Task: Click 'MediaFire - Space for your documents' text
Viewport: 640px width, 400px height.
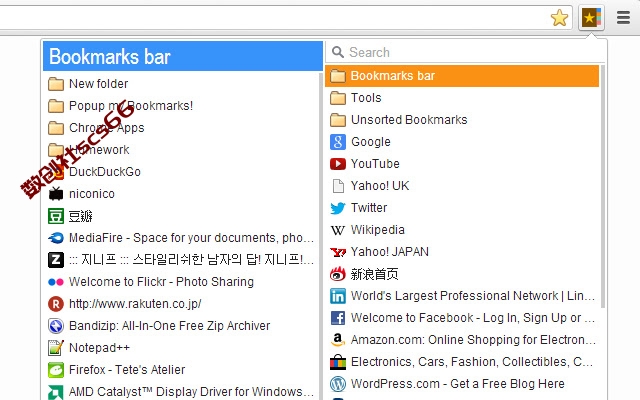Action: pyautogui.click(x=191, y=238)
